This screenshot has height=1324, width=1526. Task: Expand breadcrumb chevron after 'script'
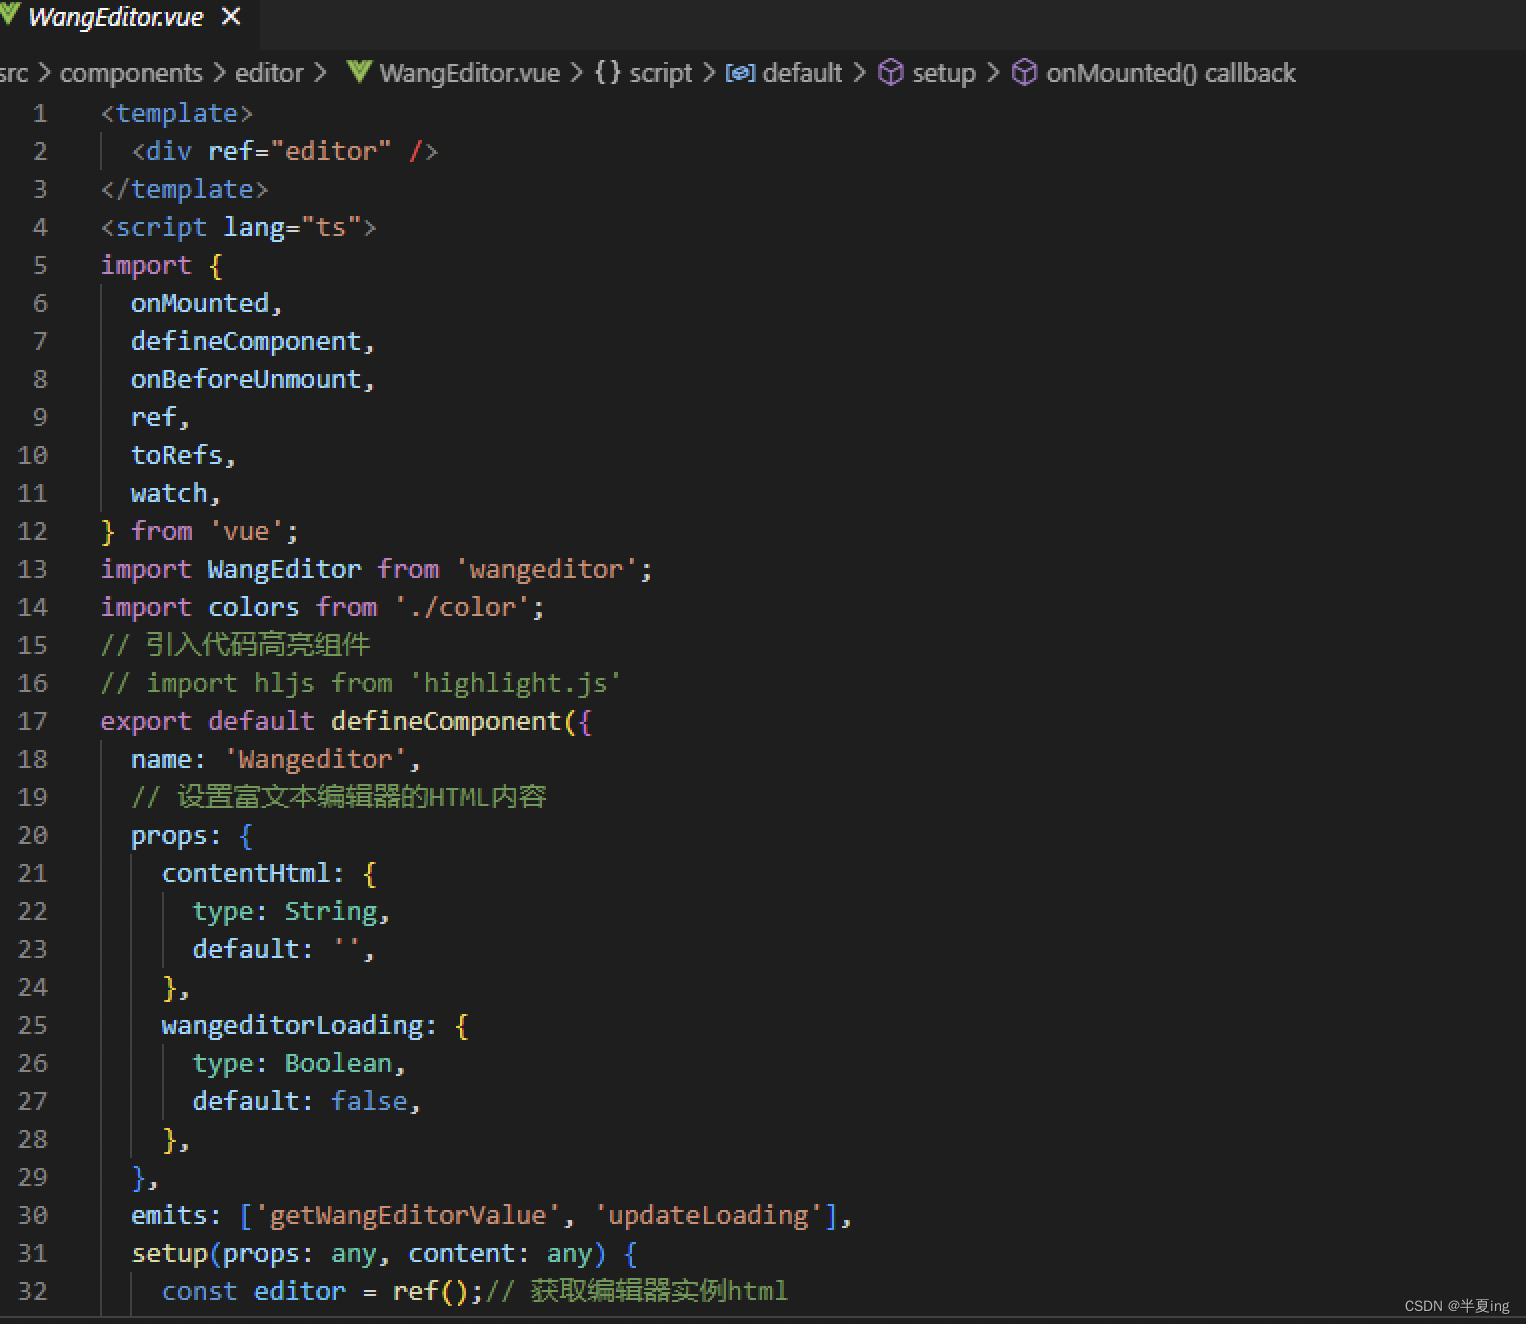708,73
